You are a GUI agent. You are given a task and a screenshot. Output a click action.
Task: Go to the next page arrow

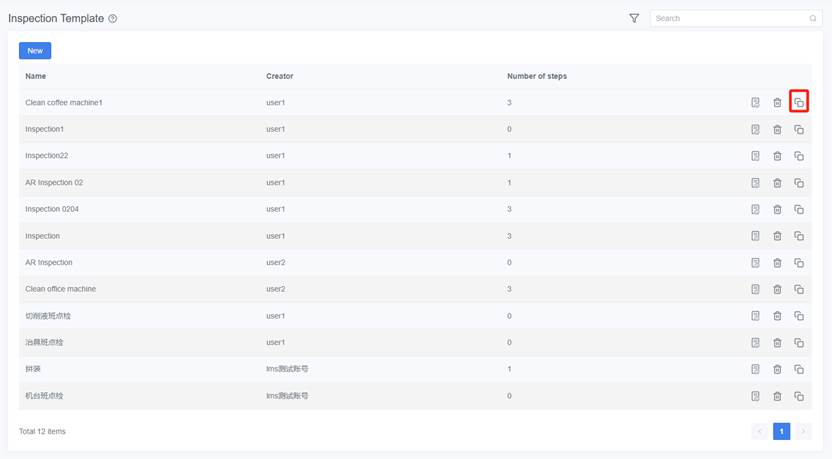coord(802,431)
